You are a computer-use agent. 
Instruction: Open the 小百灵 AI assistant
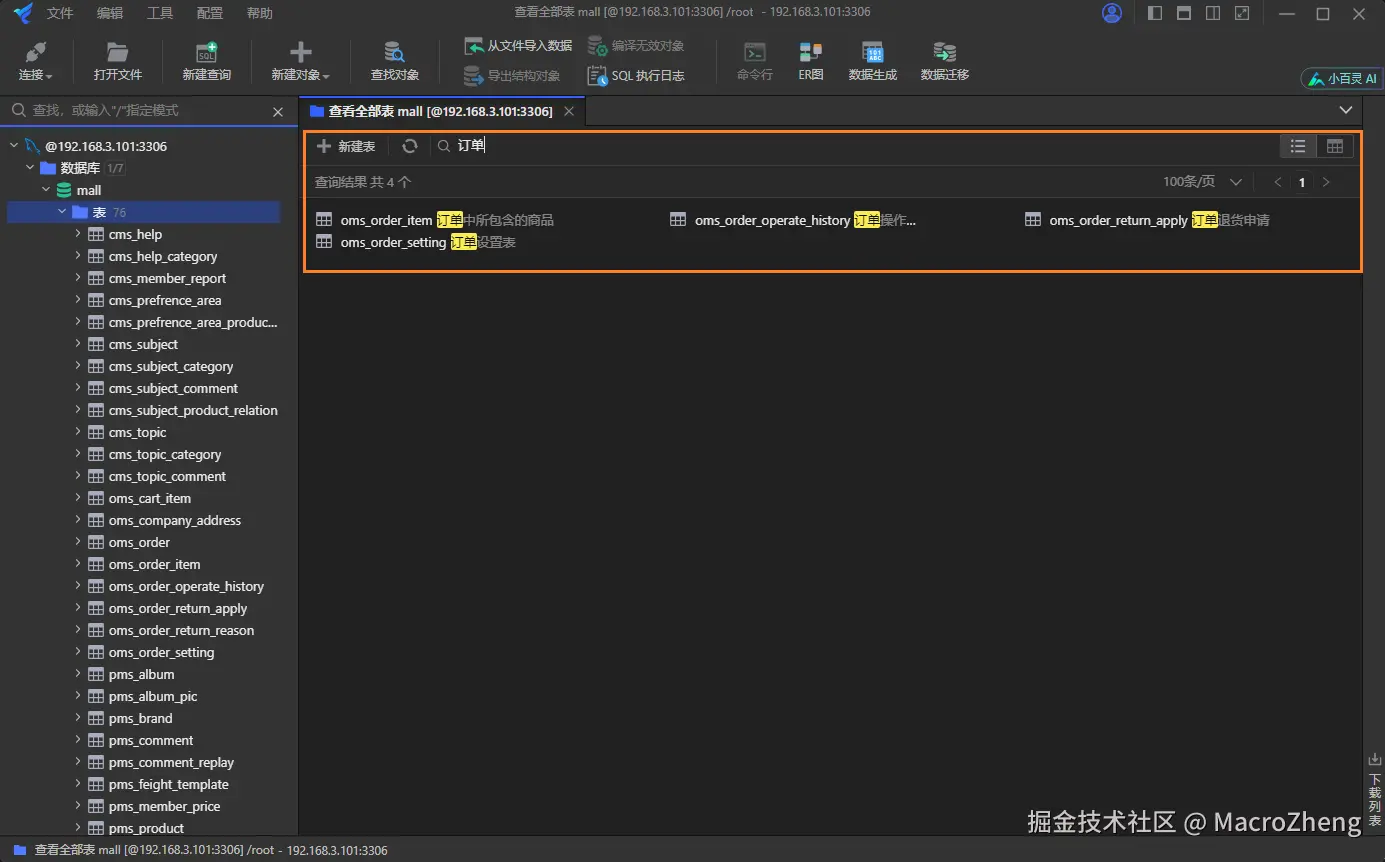1341,78
